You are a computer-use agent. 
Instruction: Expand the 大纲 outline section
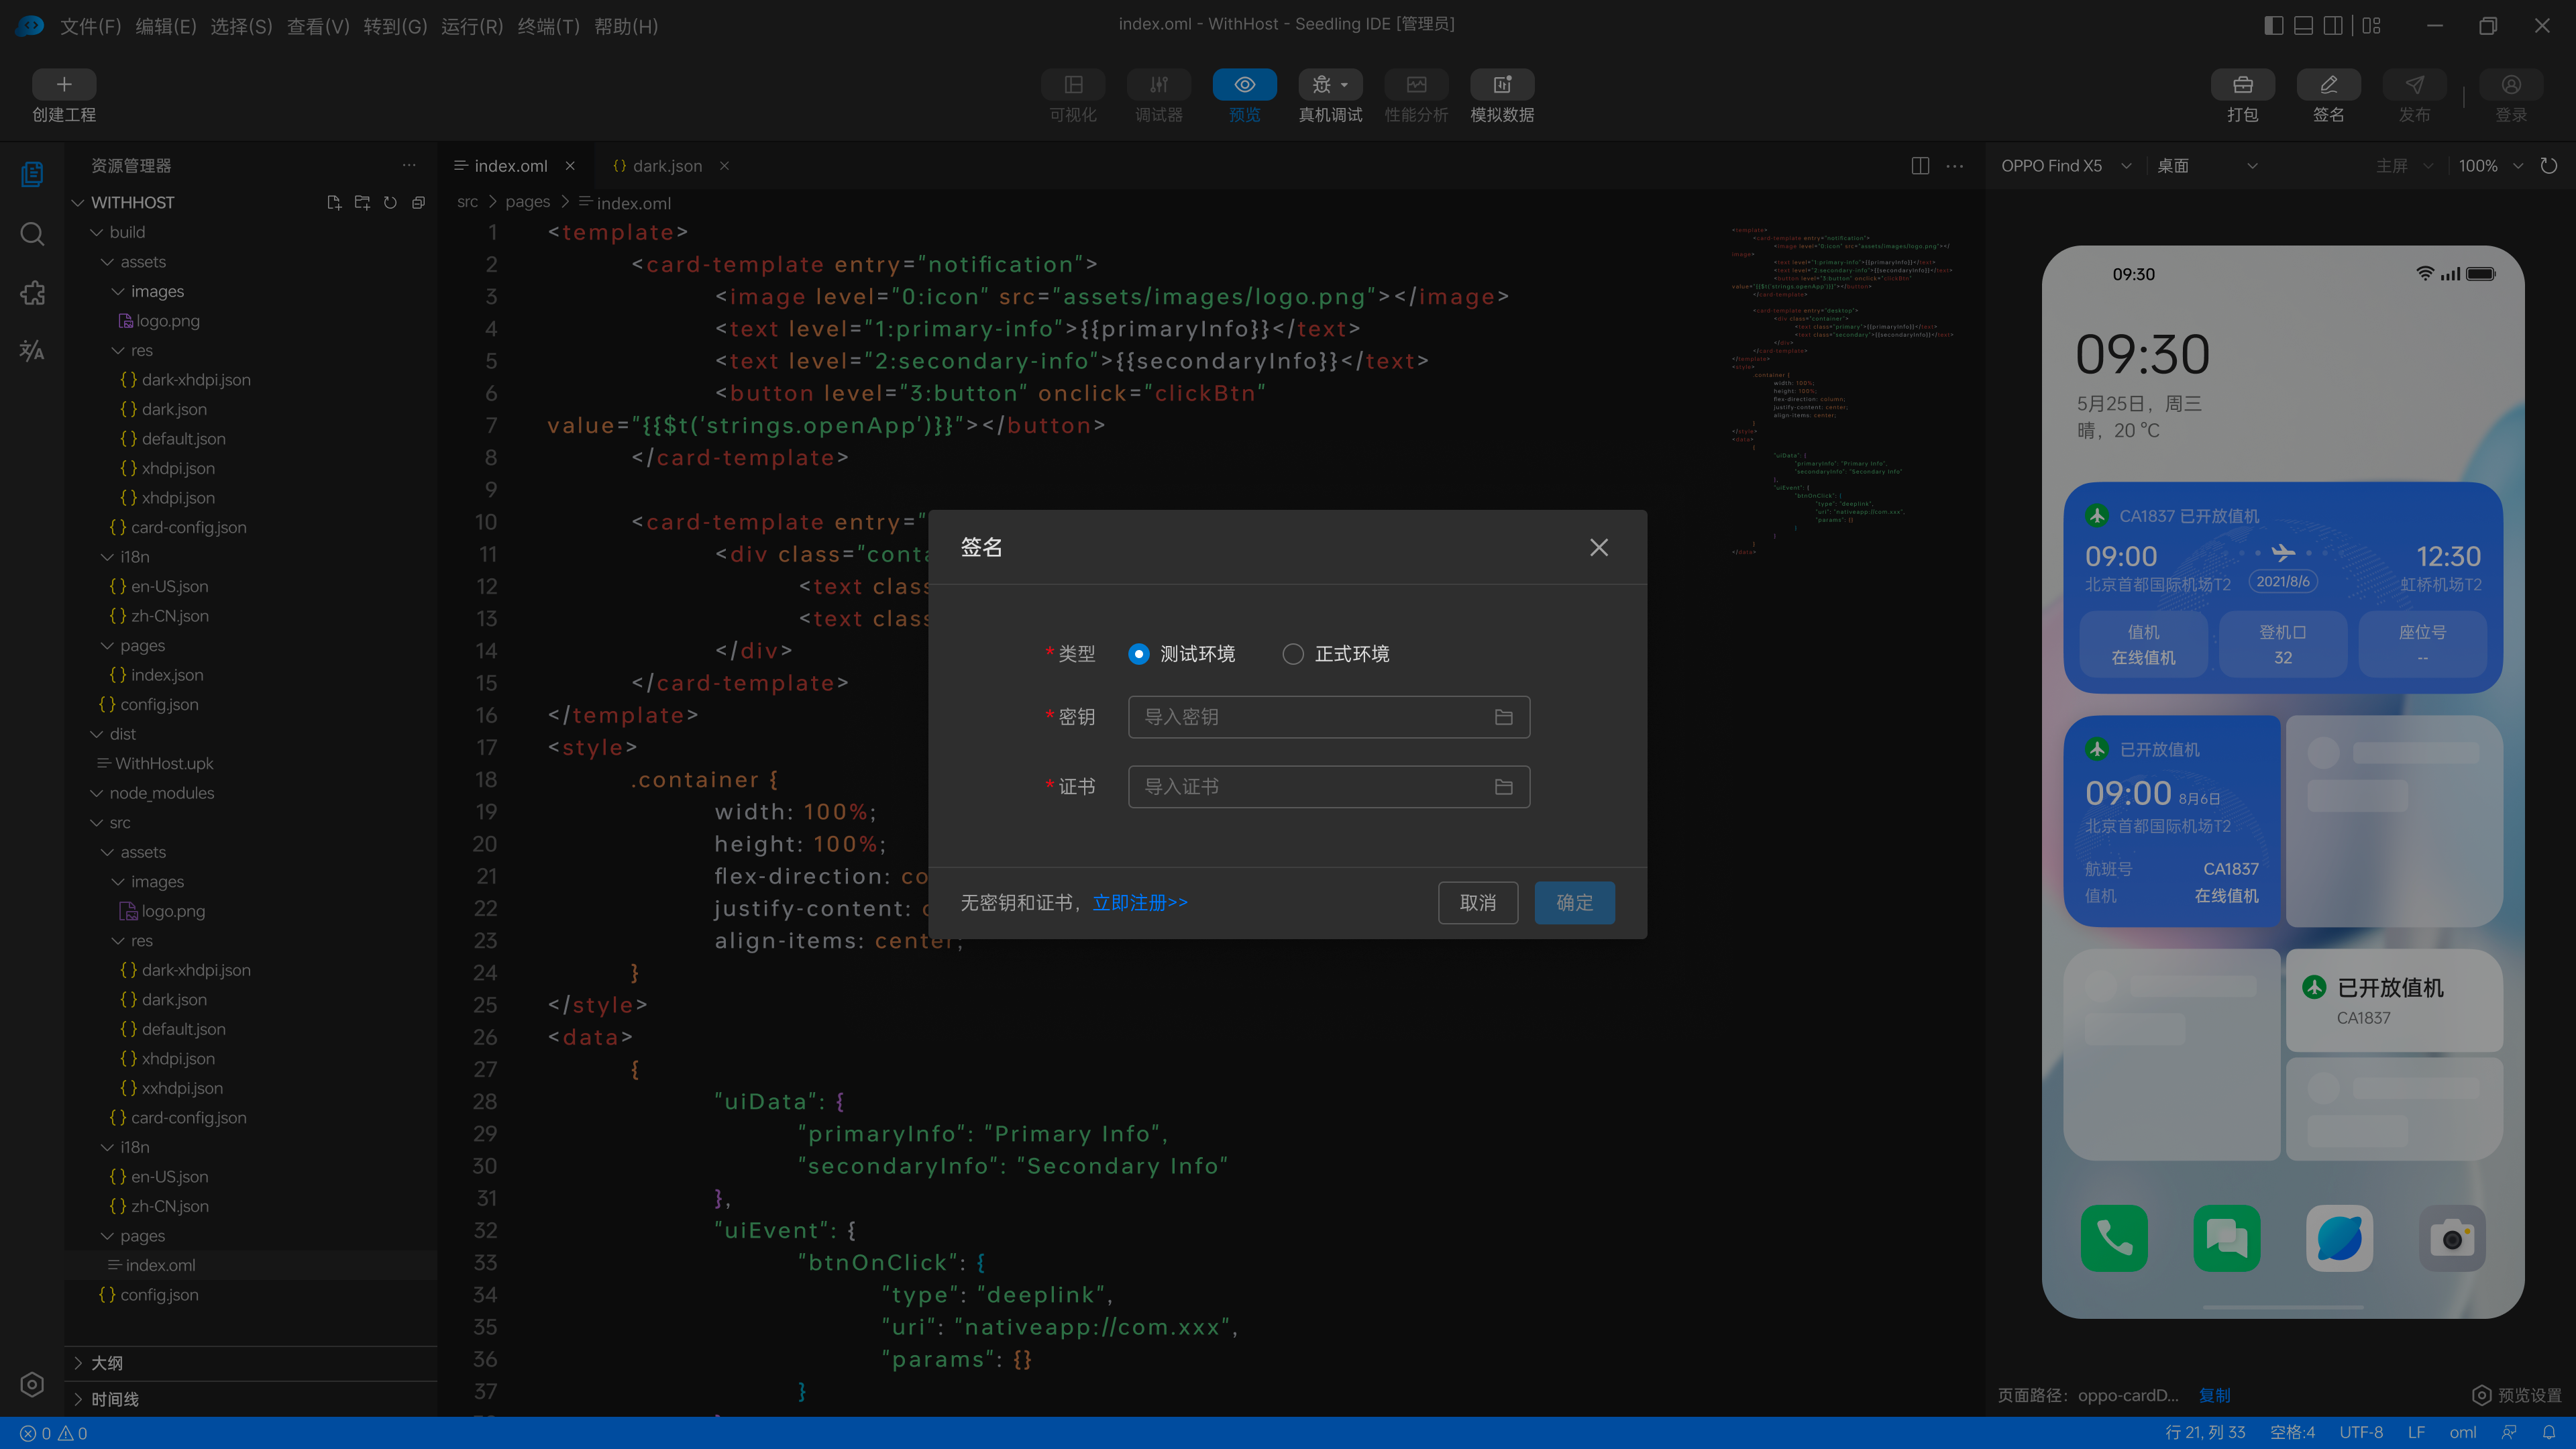106,1363
